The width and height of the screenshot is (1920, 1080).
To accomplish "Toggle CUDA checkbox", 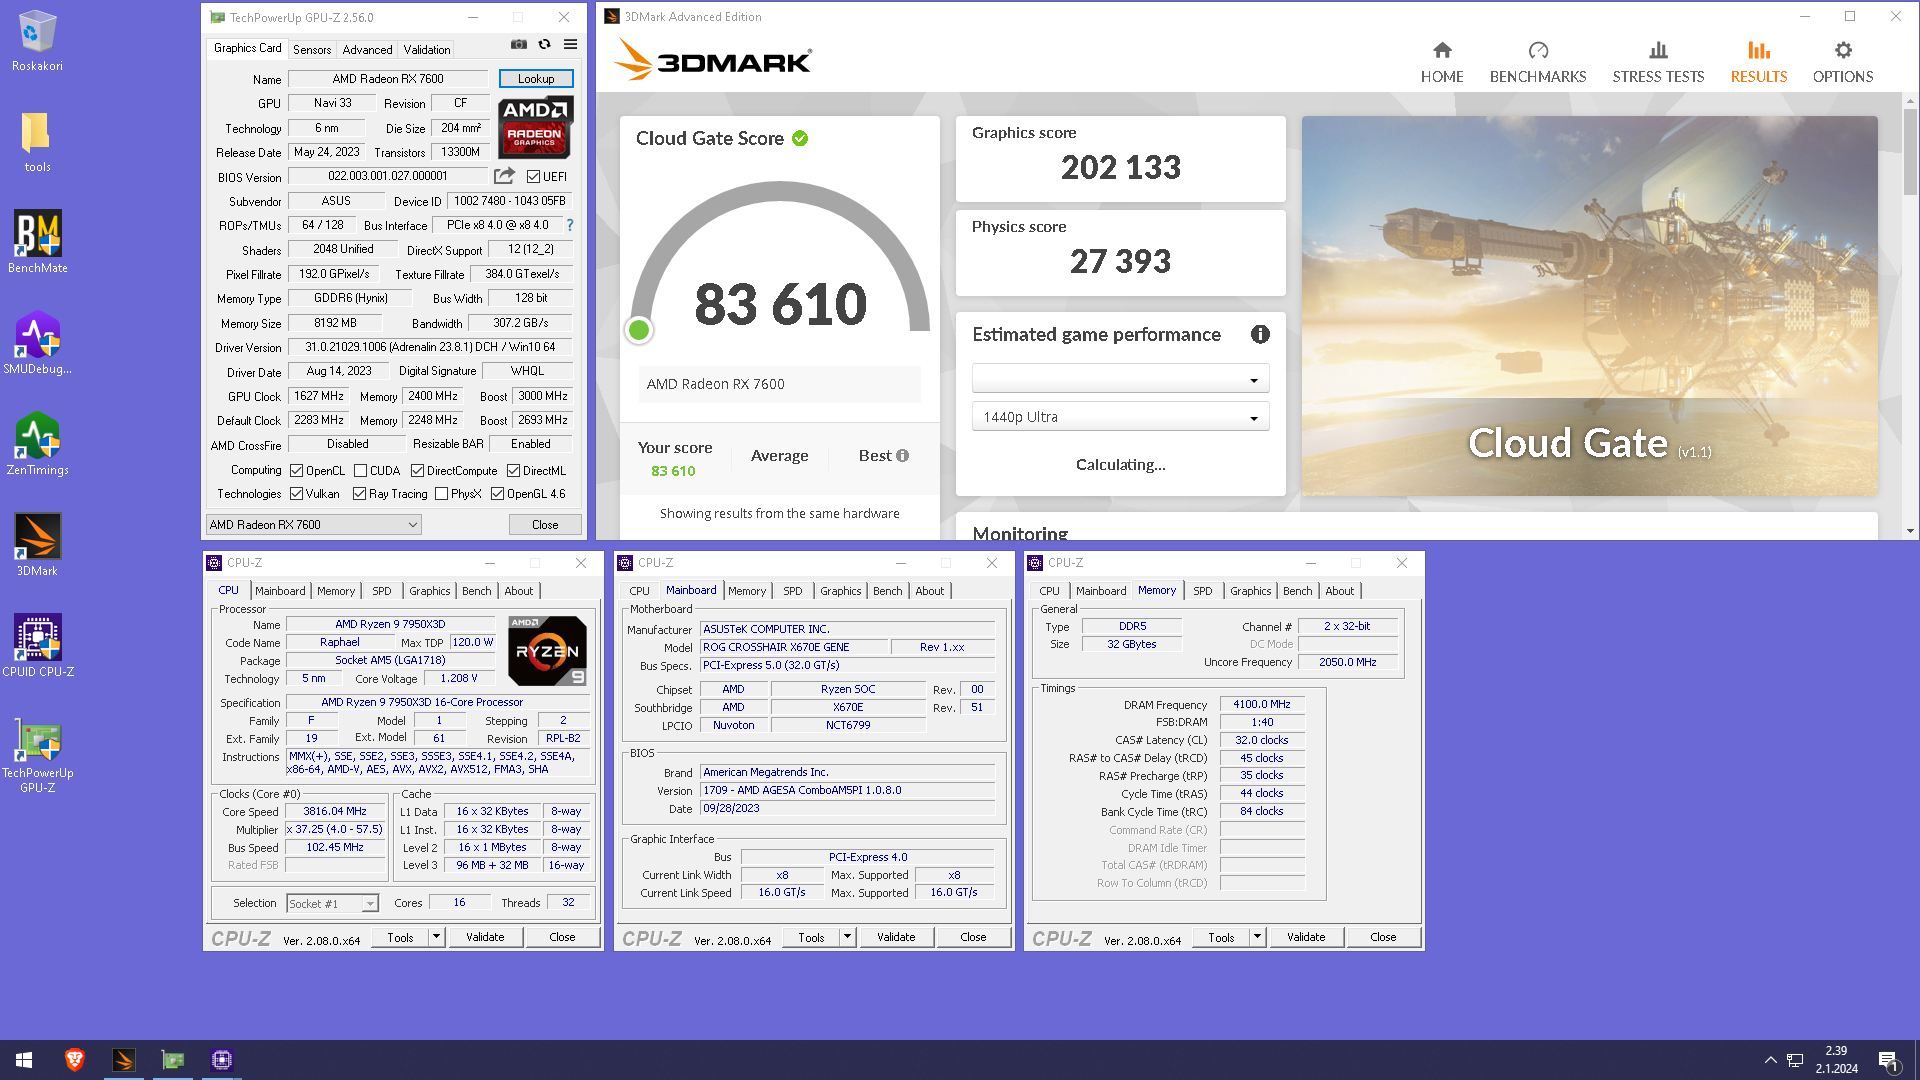I will point(361,471).
